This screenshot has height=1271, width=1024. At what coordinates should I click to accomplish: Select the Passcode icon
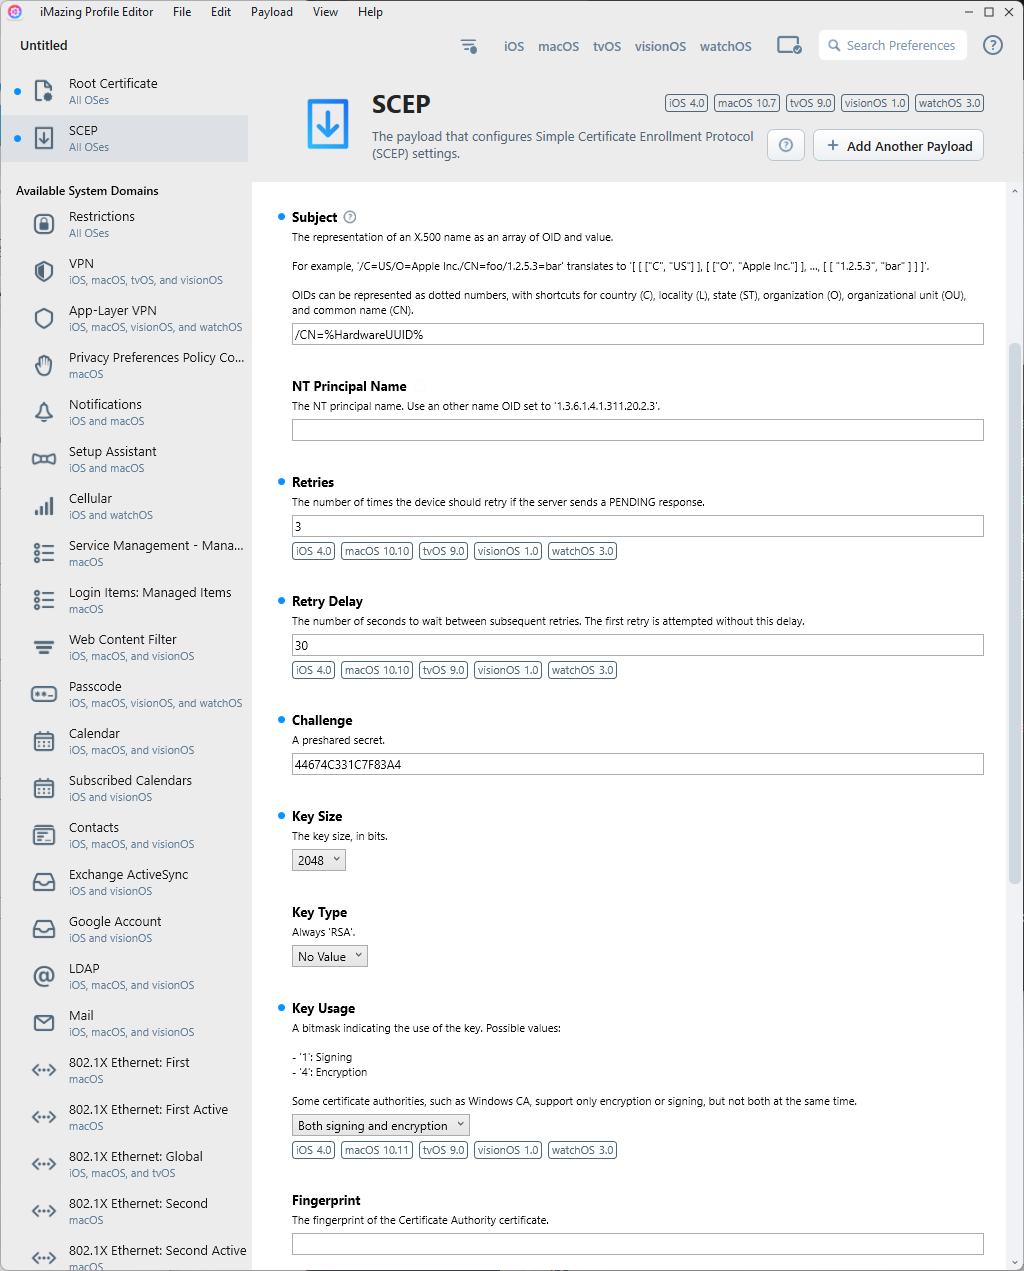coord(44,694)
